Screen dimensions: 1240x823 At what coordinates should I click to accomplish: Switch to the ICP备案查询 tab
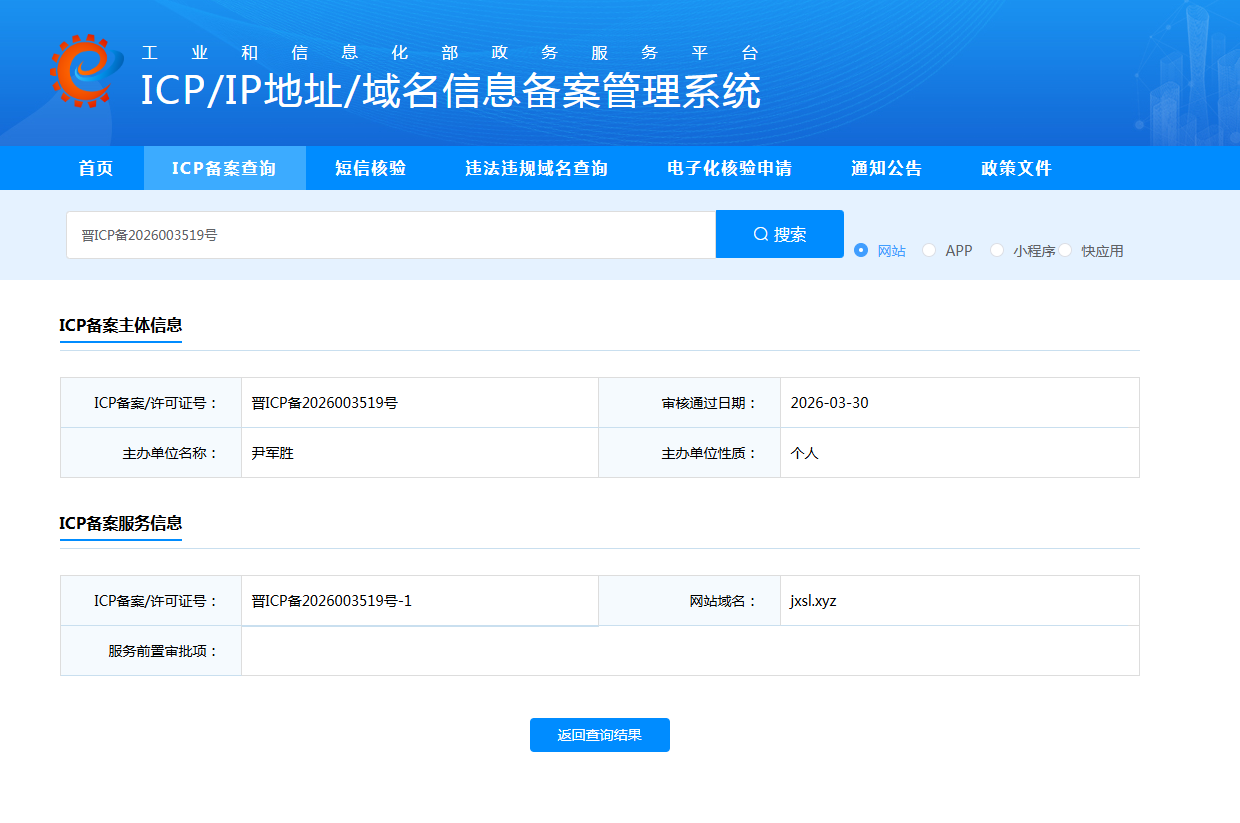(x=224, y=168)
